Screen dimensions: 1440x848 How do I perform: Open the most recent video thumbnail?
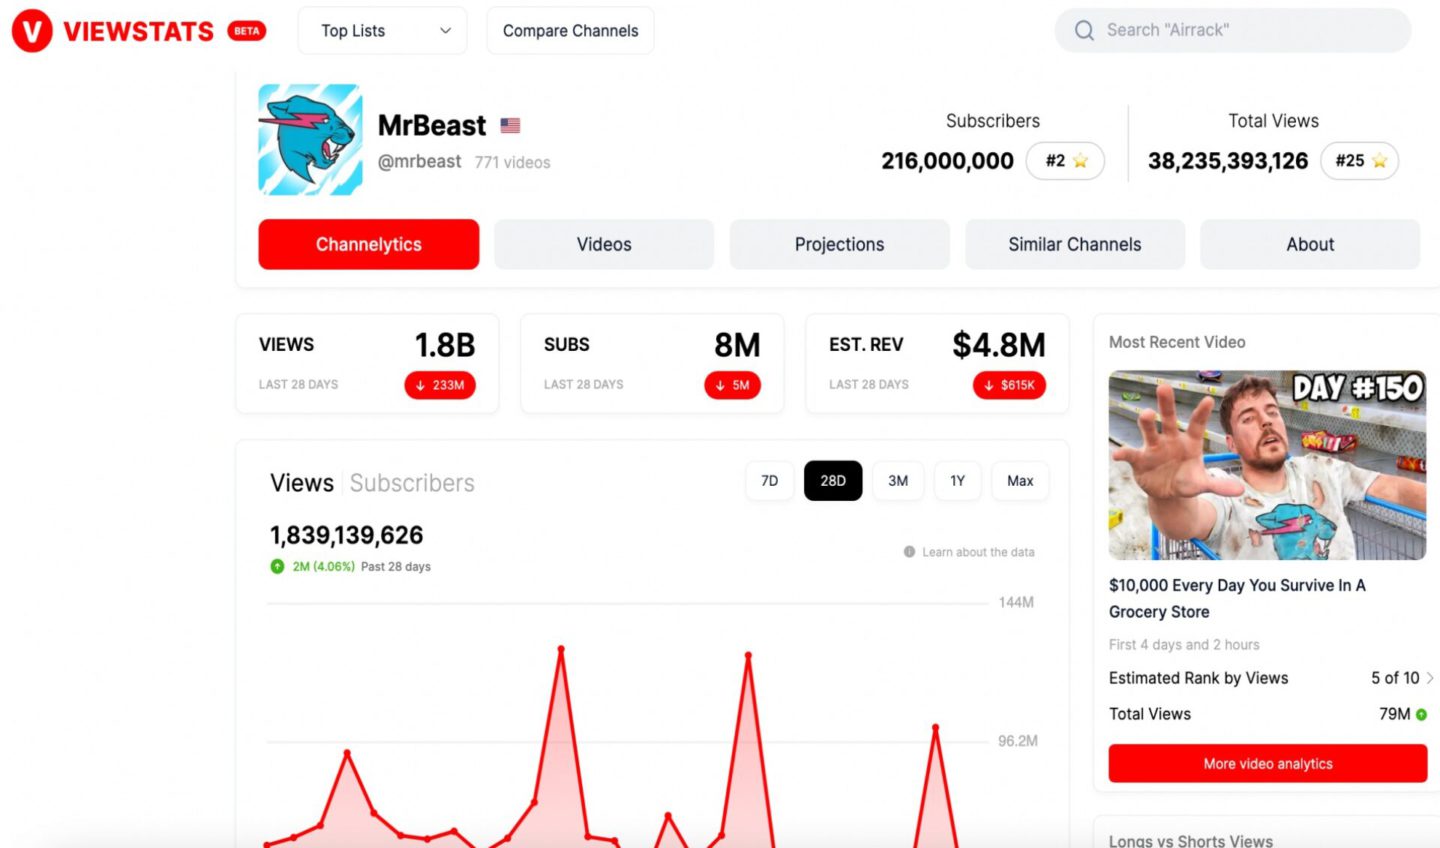coord(1267,466)
